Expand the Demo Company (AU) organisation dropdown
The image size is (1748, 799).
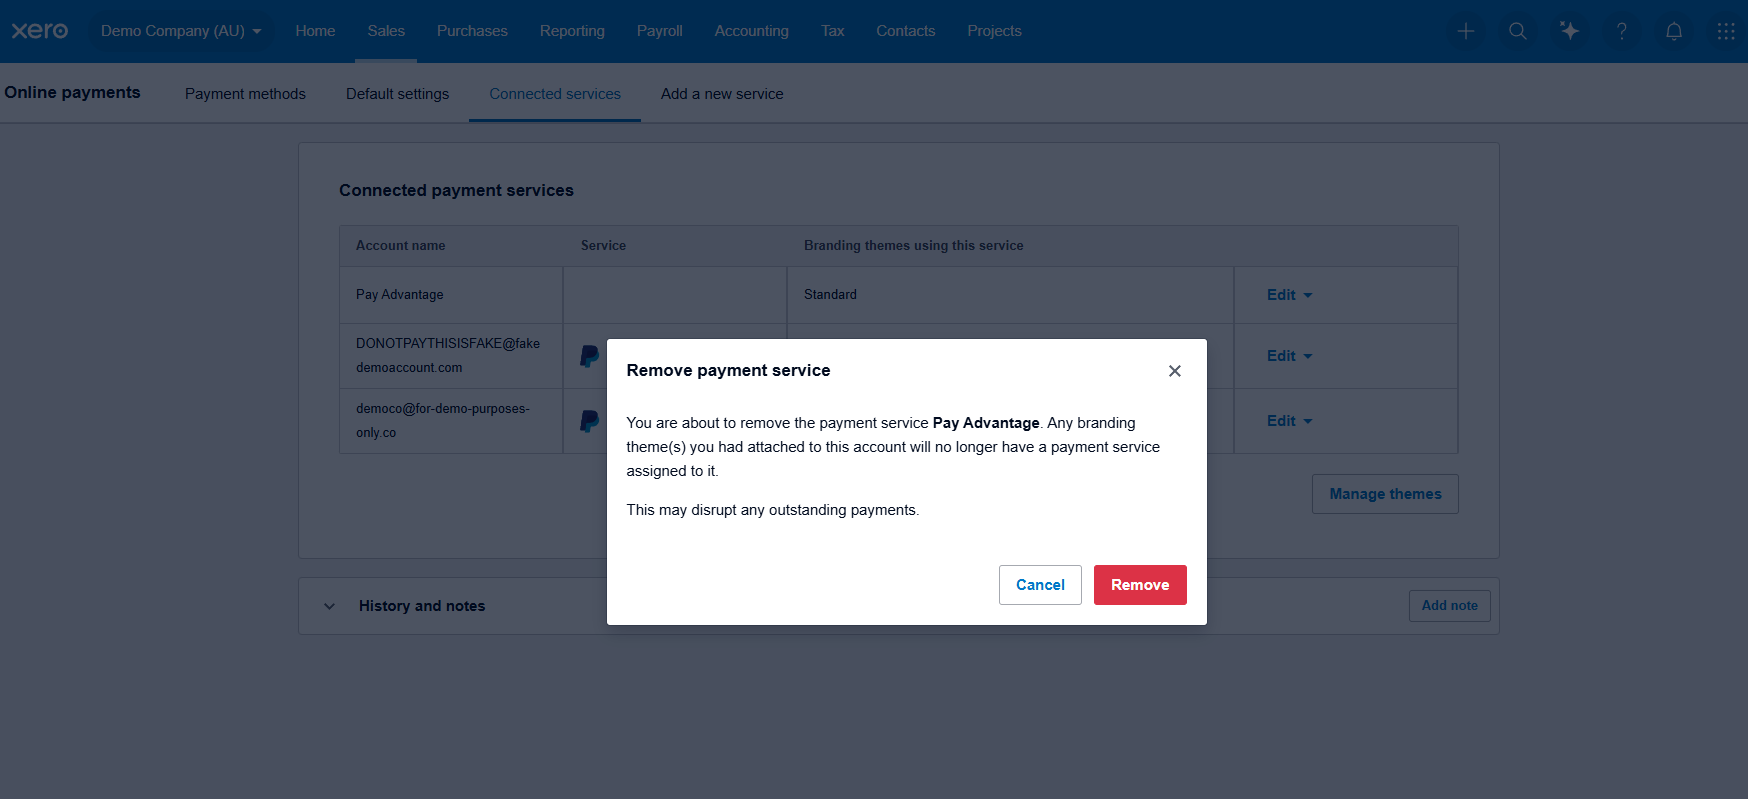point(180,31)
